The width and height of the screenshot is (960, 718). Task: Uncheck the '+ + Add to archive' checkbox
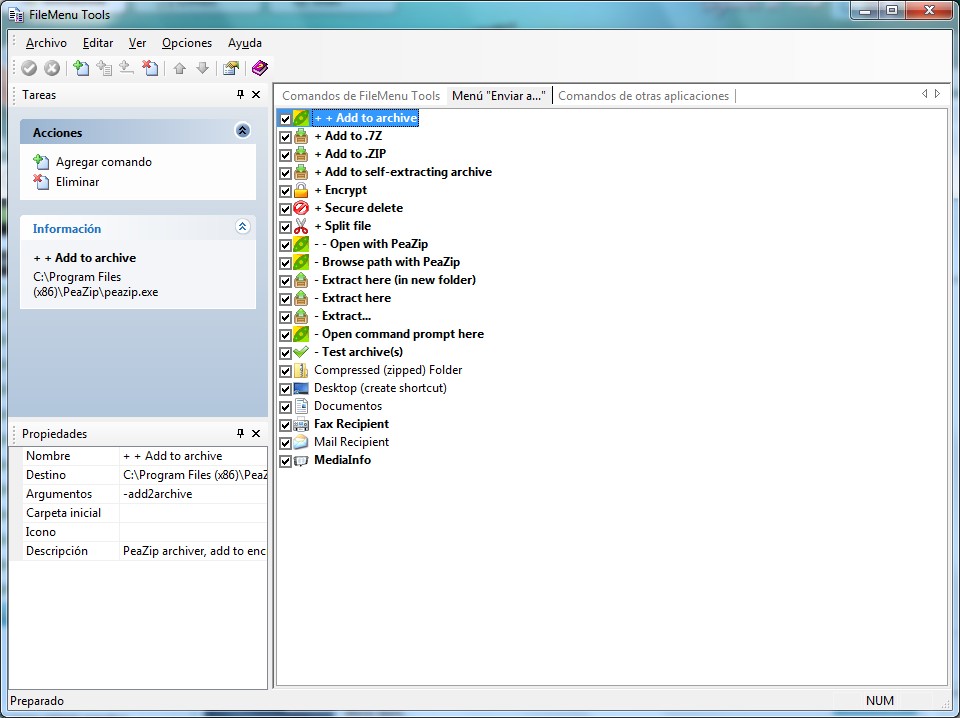pos(285,119)
